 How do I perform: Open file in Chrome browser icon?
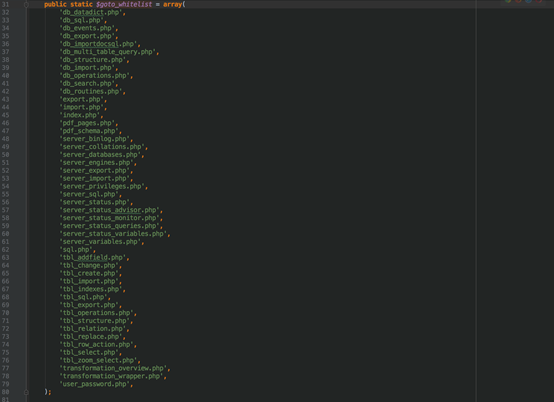point(508,1)
